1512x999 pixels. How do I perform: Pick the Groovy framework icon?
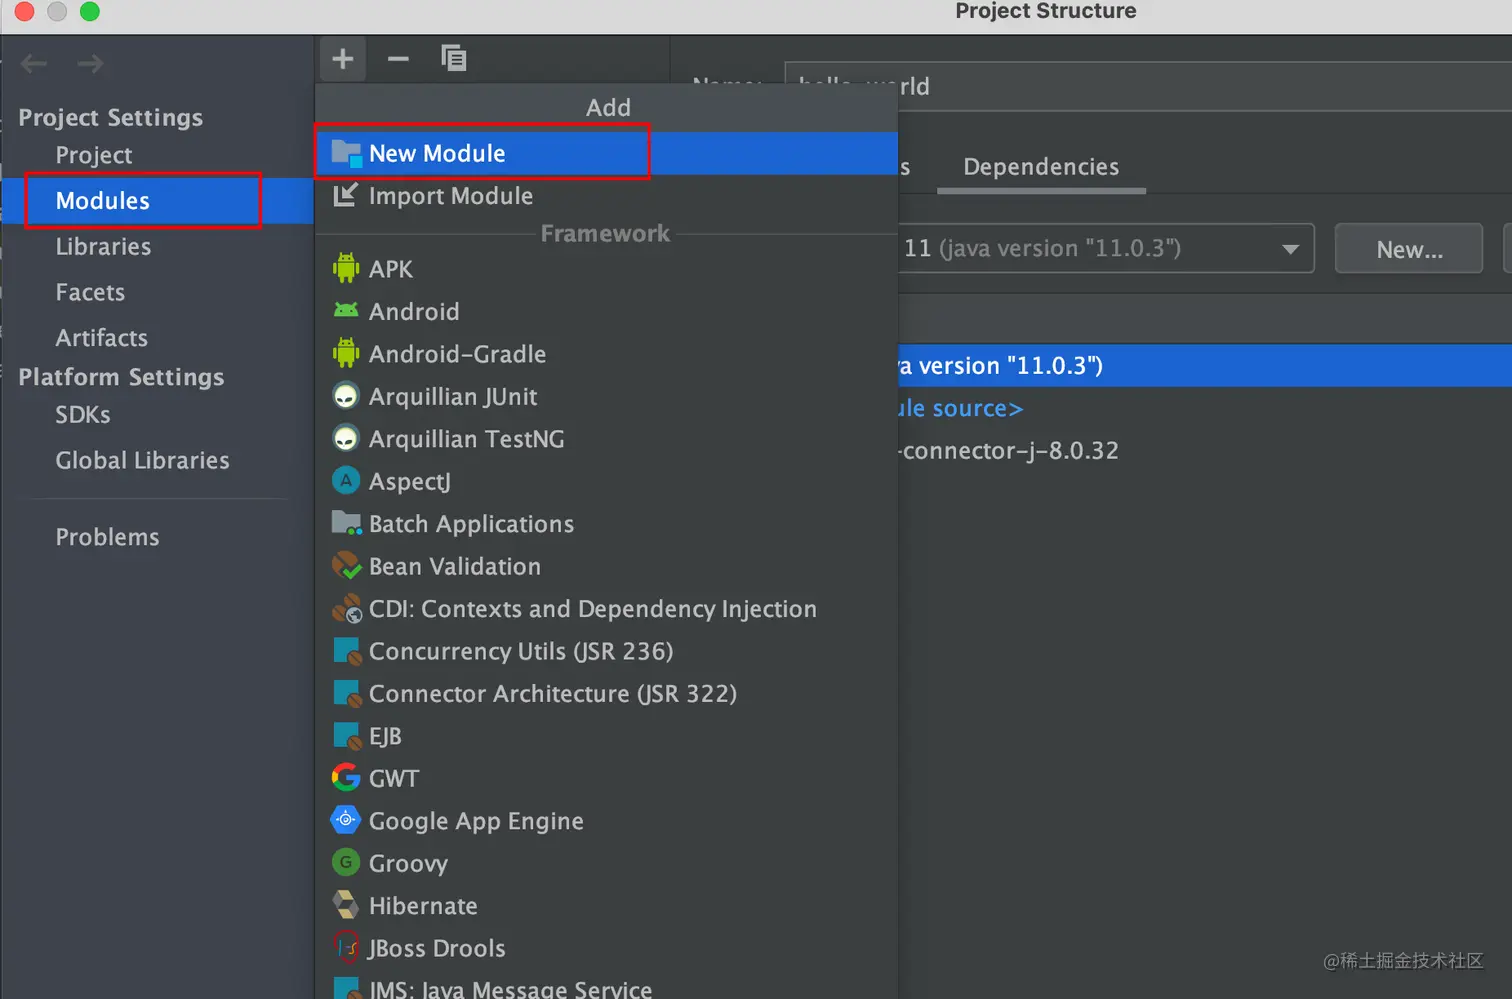tap(346, 862)
